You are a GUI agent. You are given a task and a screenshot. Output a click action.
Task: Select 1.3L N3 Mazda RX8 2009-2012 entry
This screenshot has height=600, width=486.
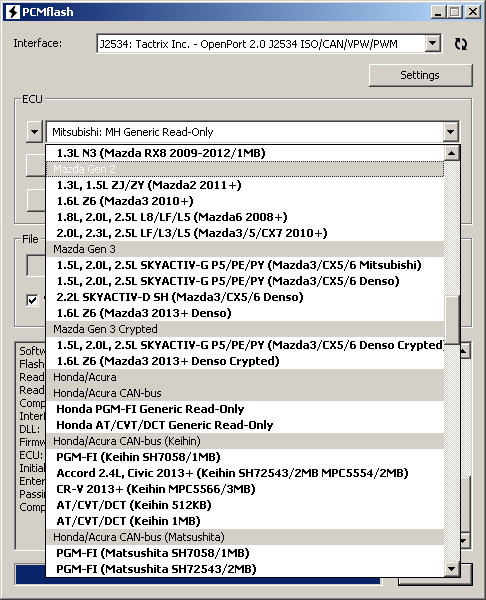pyautogui.click(x=245, y=153)
